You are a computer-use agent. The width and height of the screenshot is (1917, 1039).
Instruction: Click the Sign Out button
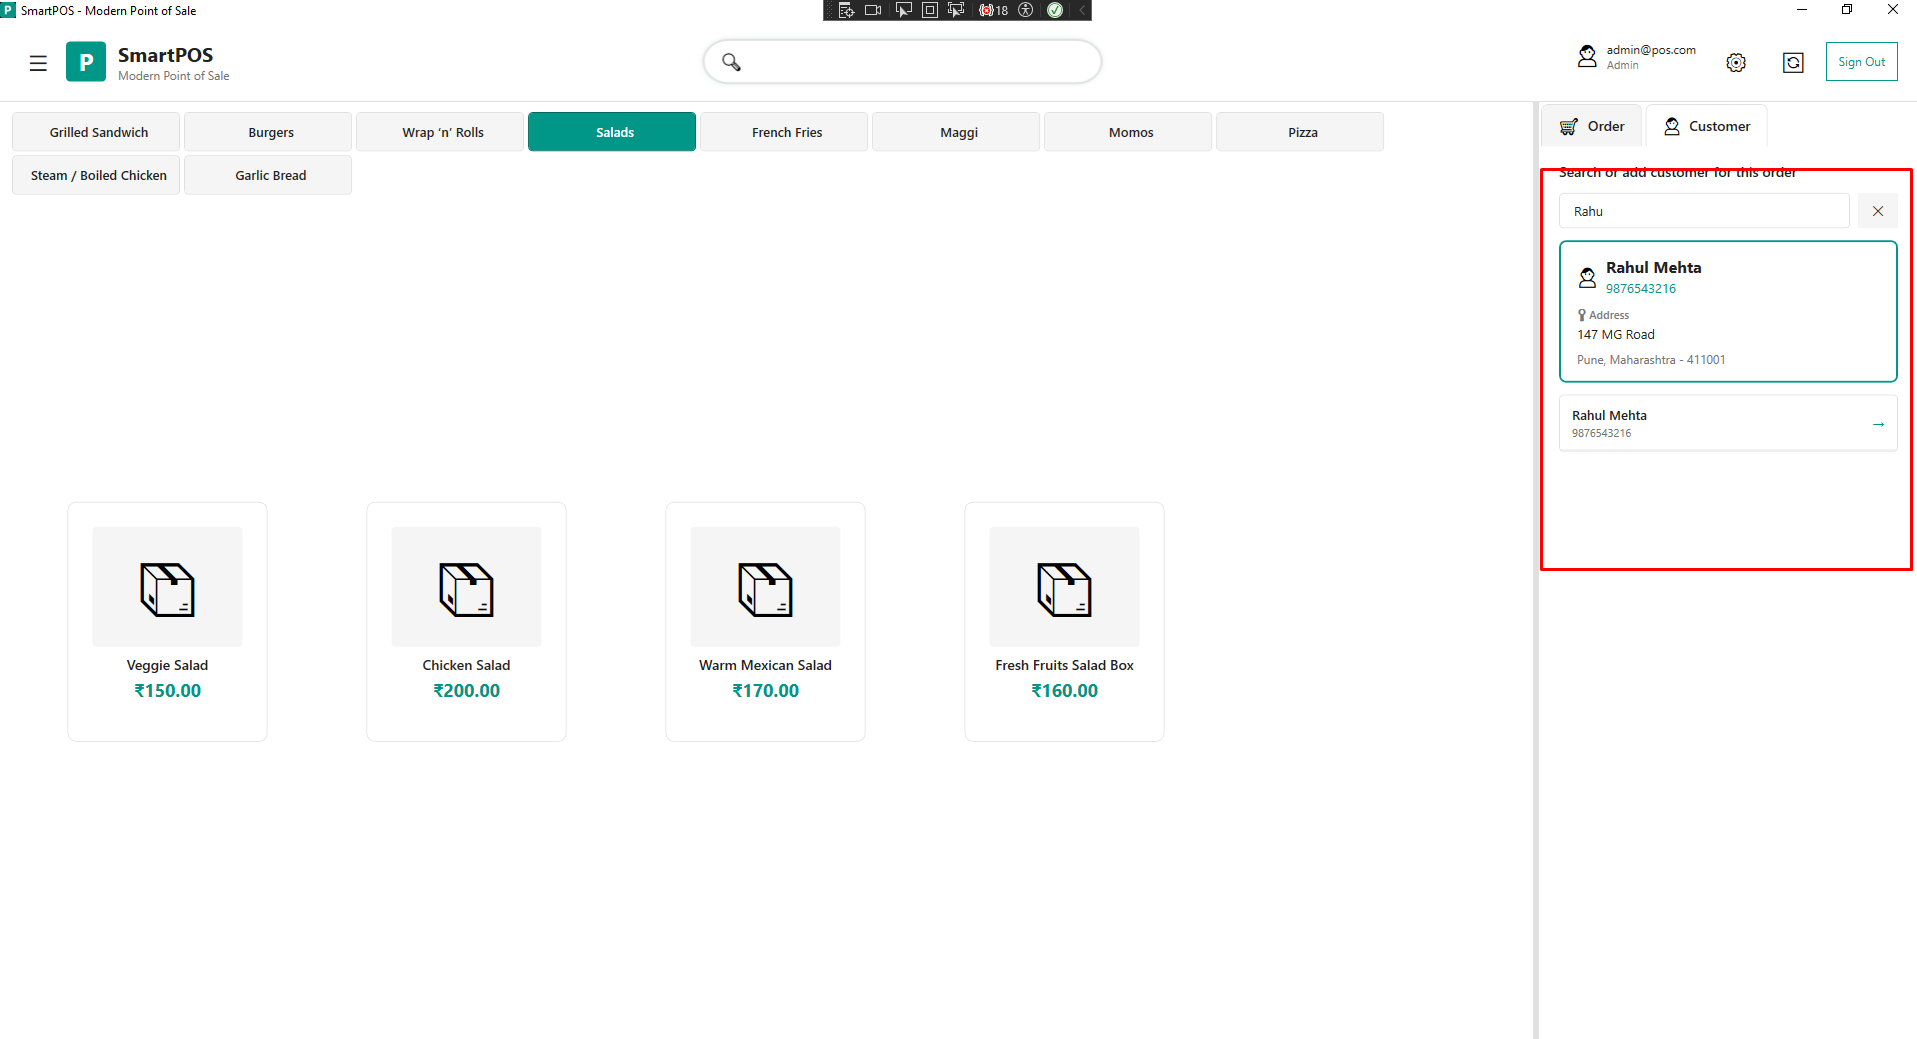(x=1861, y=62)
